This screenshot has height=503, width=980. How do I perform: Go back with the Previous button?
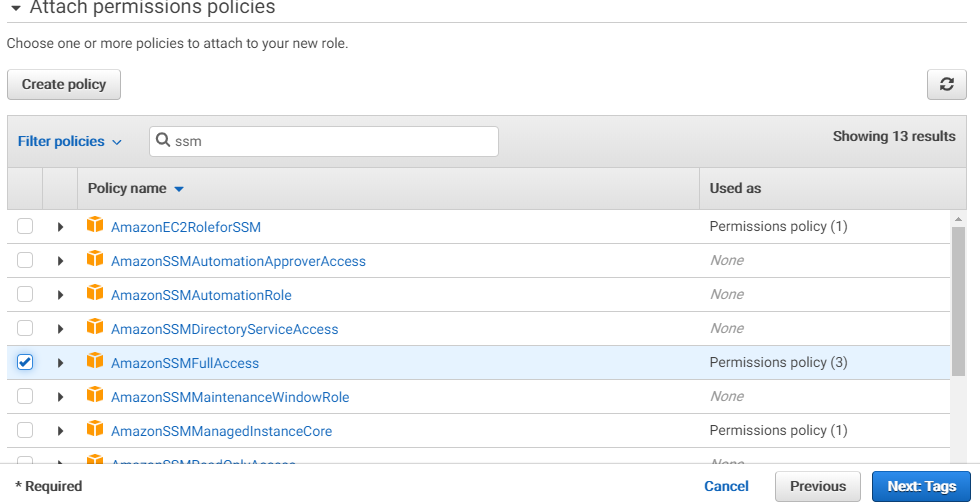point(818,486)
